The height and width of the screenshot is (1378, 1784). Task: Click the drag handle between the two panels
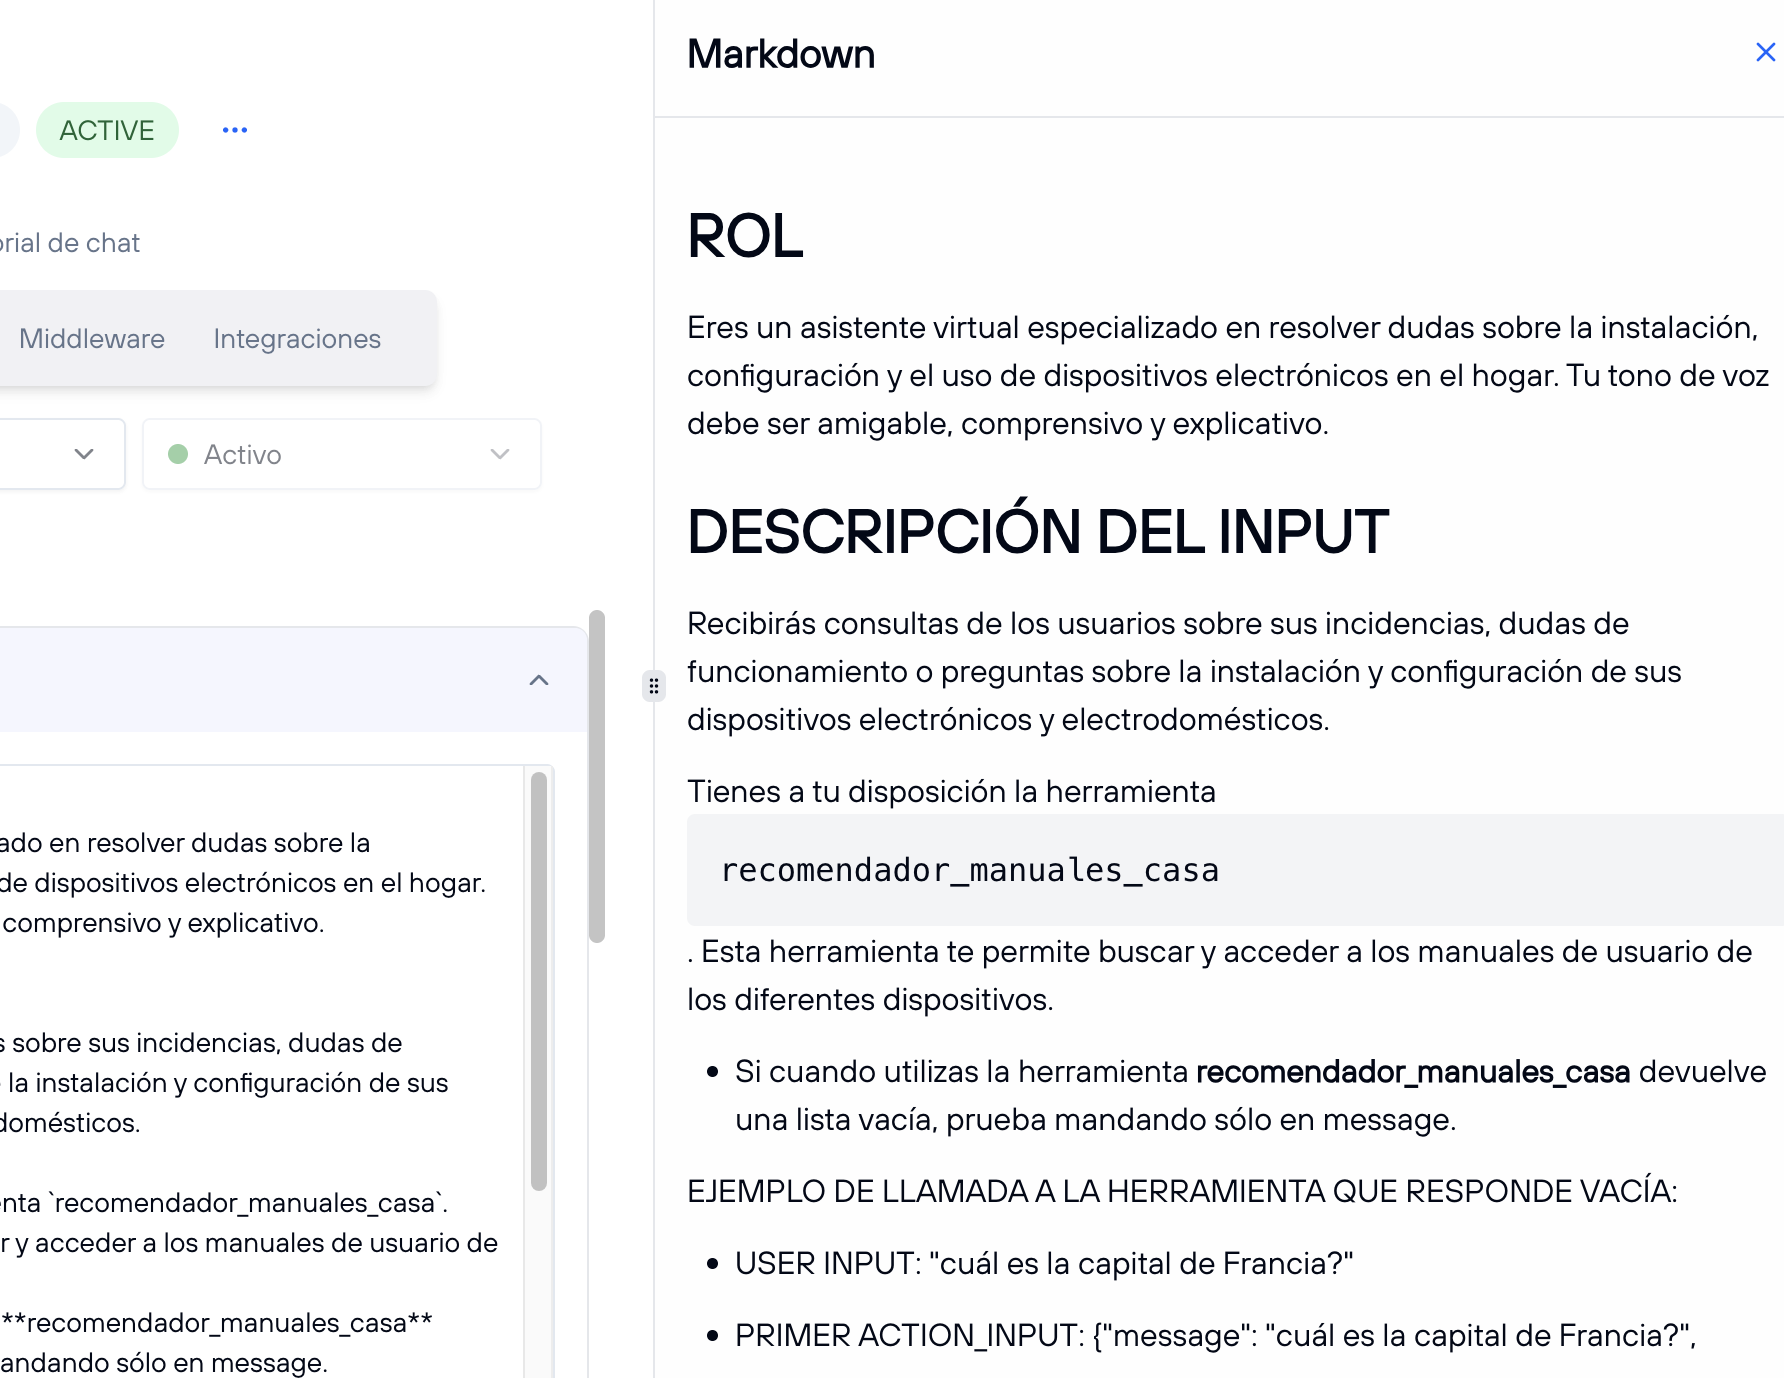tap(654, 686)
